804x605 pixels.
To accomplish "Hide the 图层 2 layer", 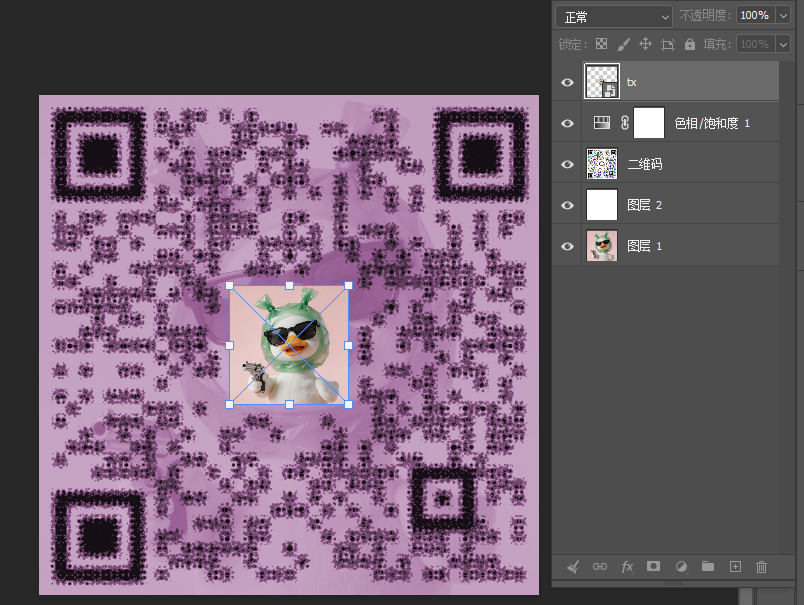I will coord(567,205).
